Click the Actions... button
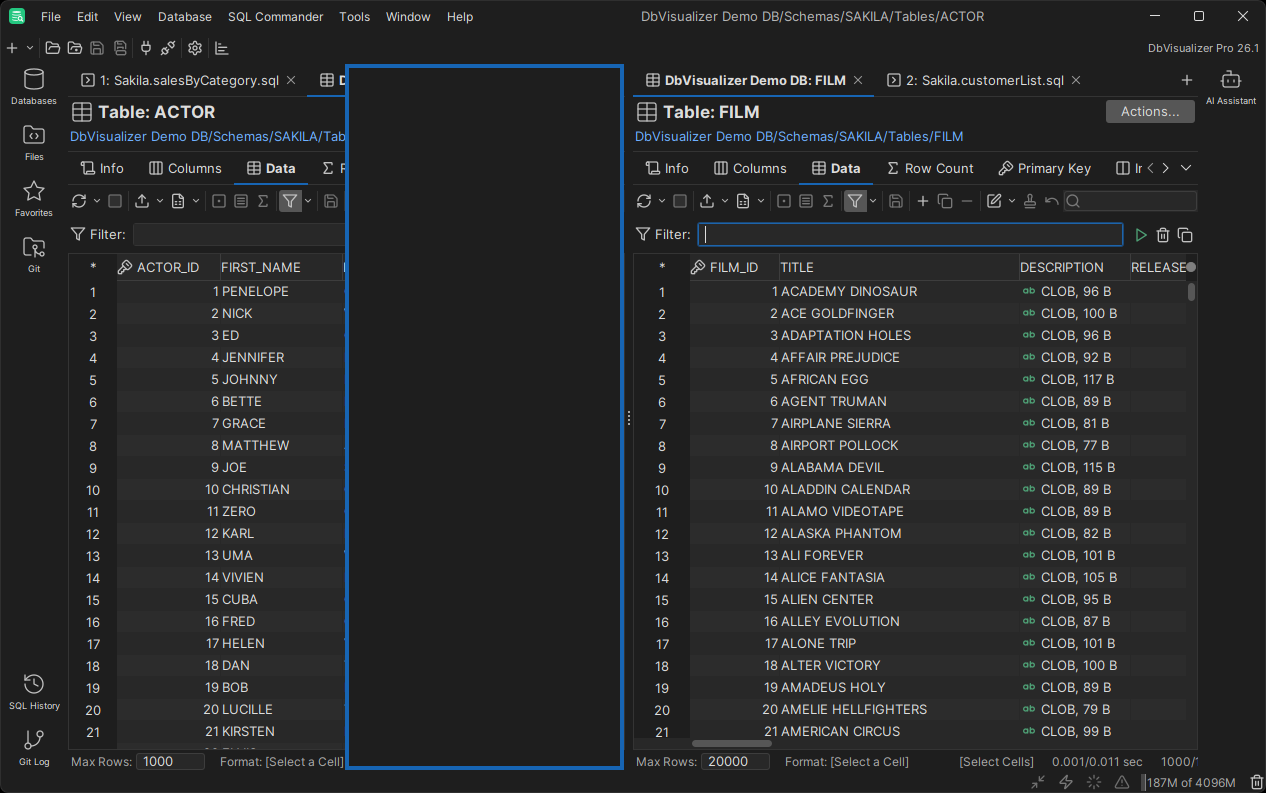Screen dimensions: 1266x793 click(x=1150, y=112)
